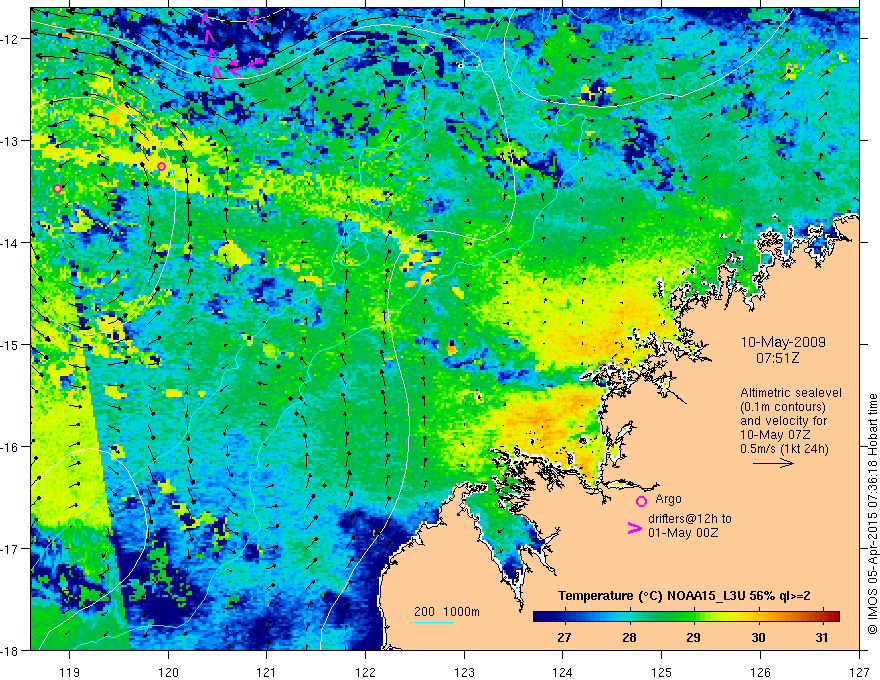This screenshot has width=880, height=680.
Task: Click the 0.5m/s velocity scale arrow
Action: pos(773,463)
